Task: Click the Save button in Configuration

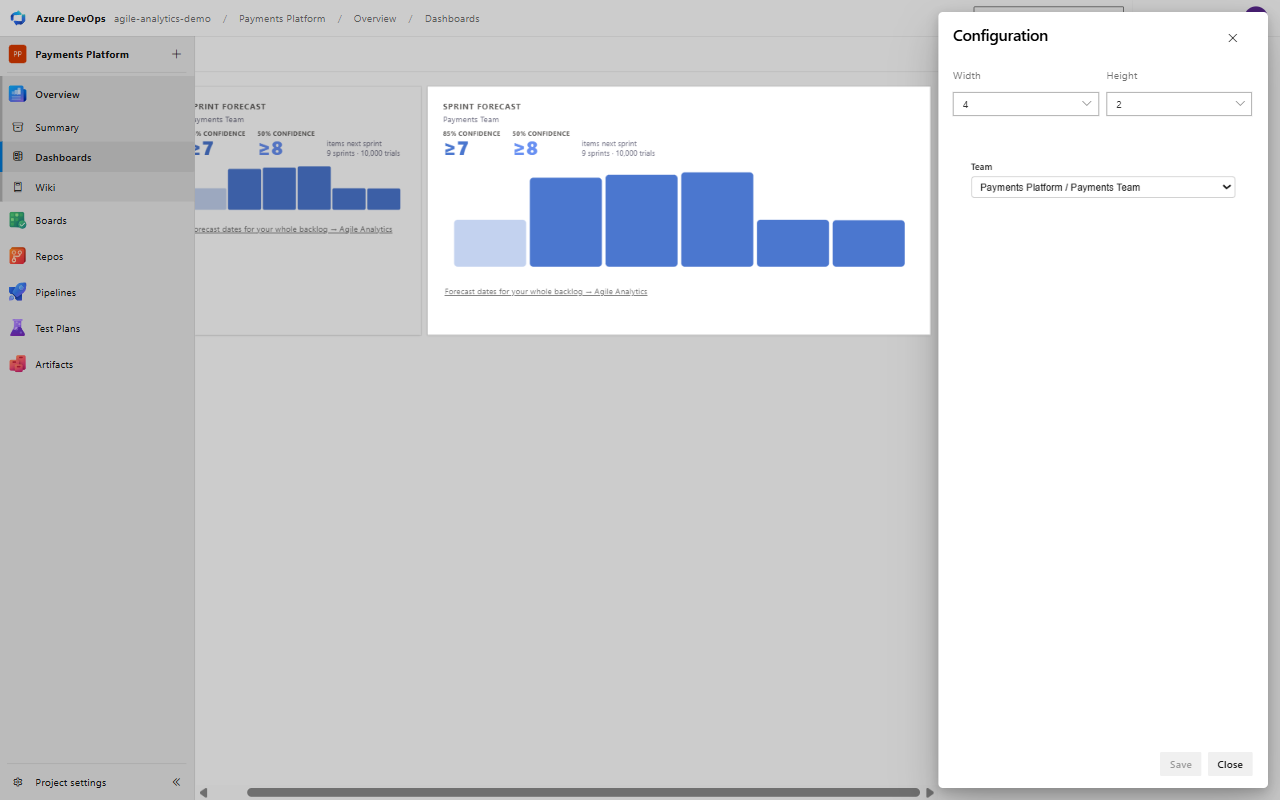Action: [1180, 764]
